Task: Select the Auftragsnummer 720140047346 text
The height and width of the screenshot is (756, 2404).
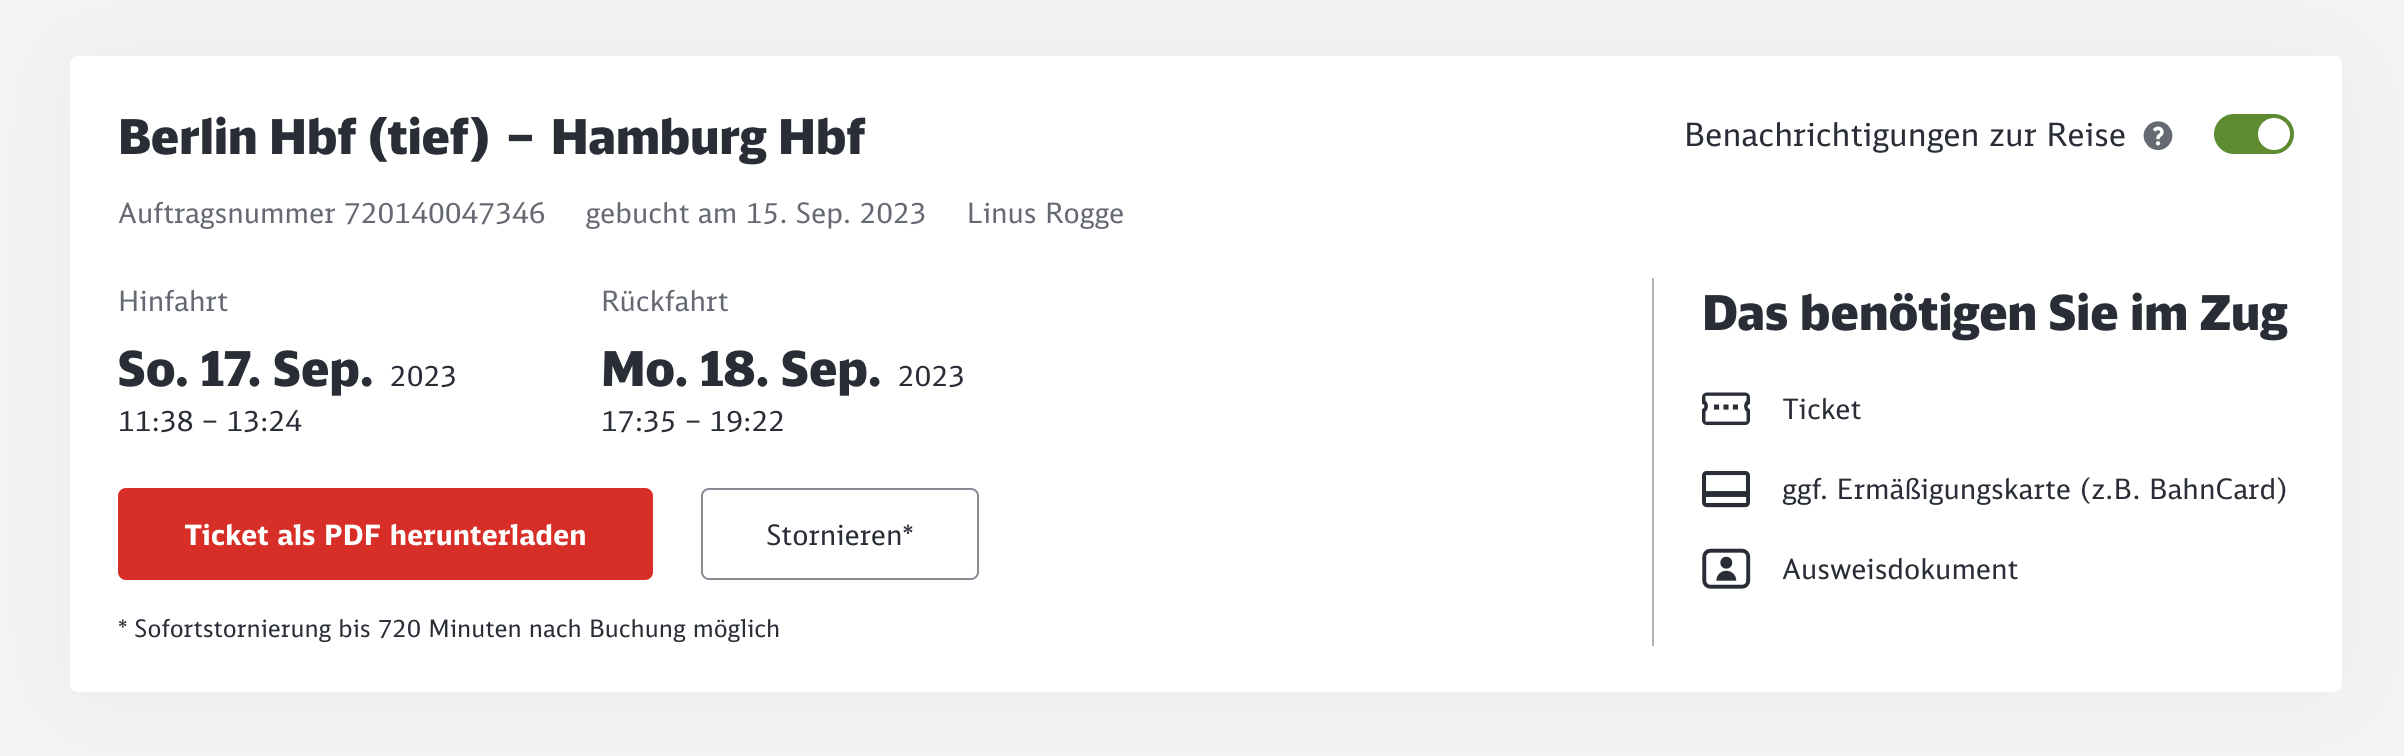Action: pyautogui.click(x=331, y=214)
